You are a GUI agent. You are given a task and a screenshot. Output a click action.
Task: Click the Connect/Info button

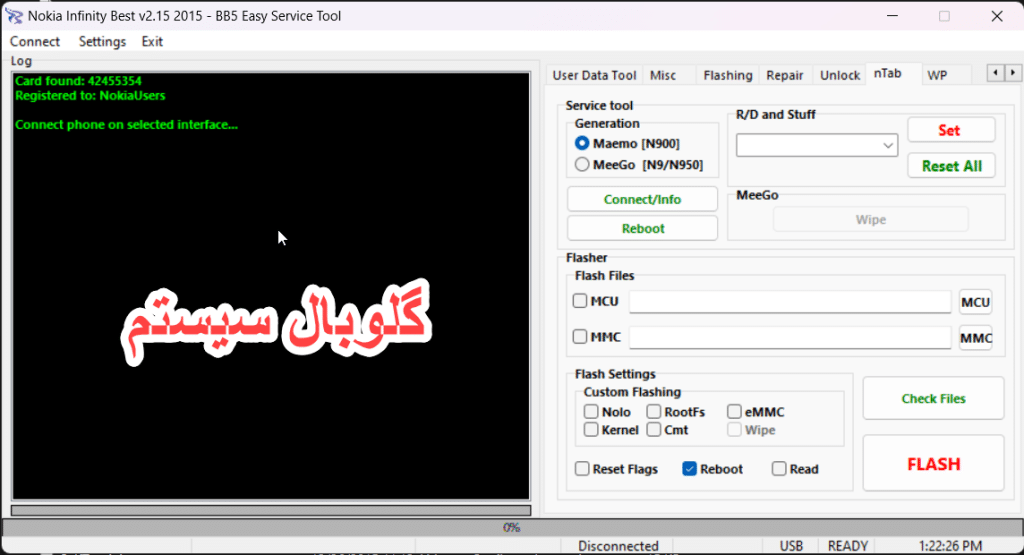pos(642,199)
